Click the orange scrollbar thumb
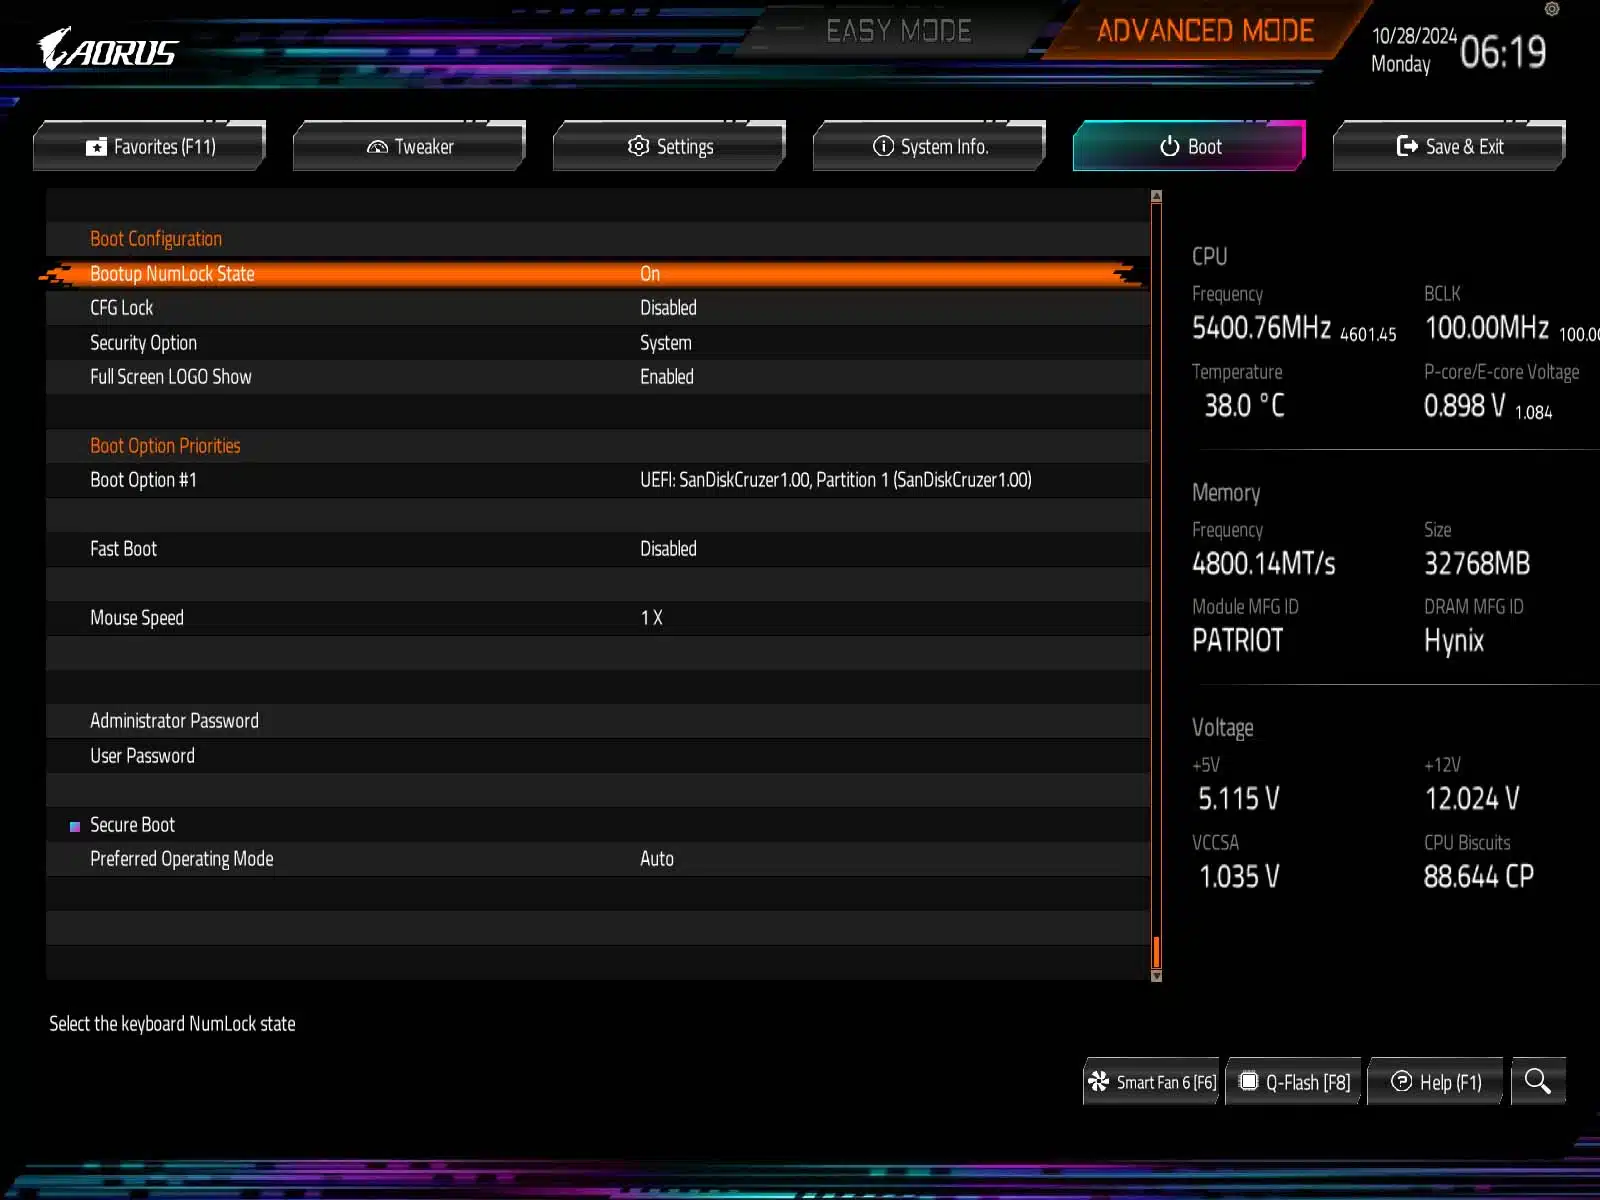The height and width of the screenshot is (1200, 1600). 1156,952
